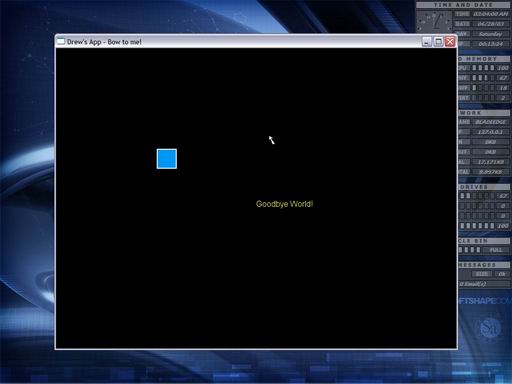Click the Recycle Bin FULL indicator
The width and height of the screenshot is (512, 384).
496,250
